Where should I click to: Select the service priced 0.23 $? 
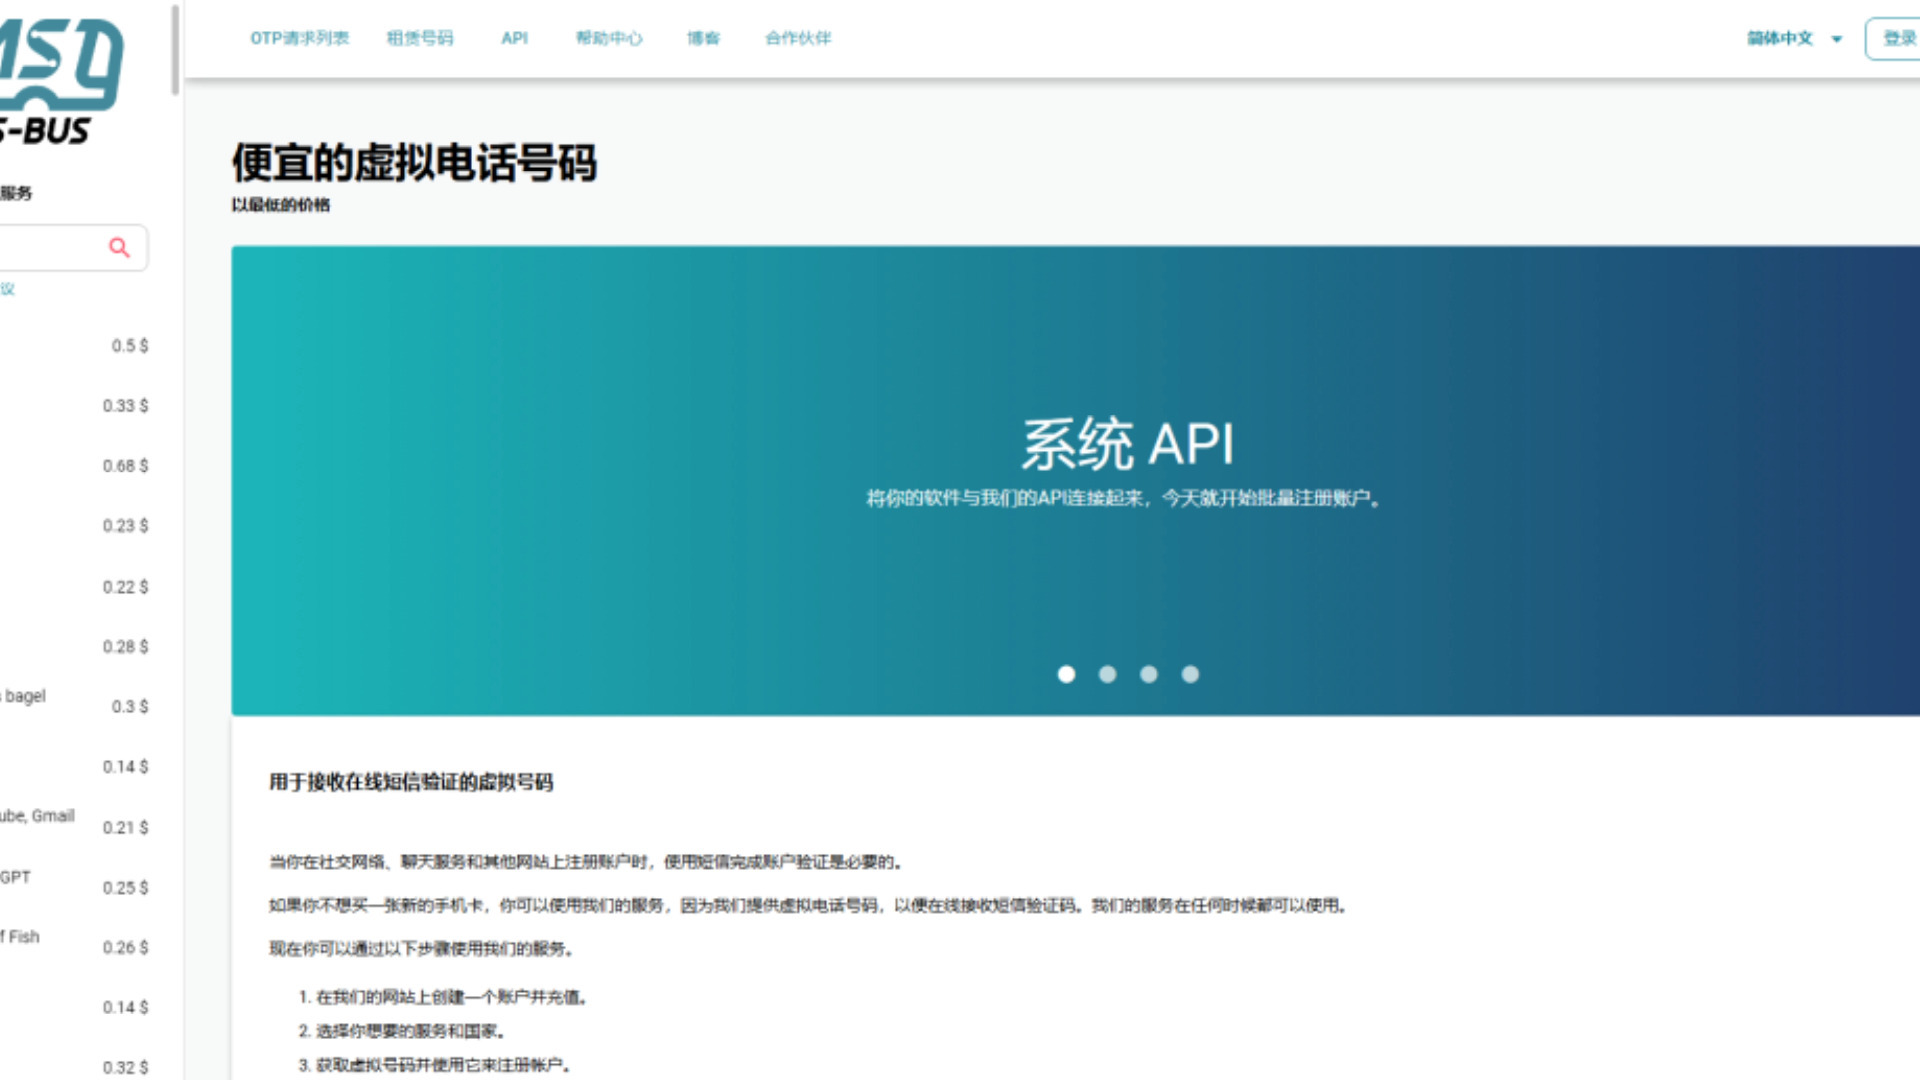coord(76,525)
